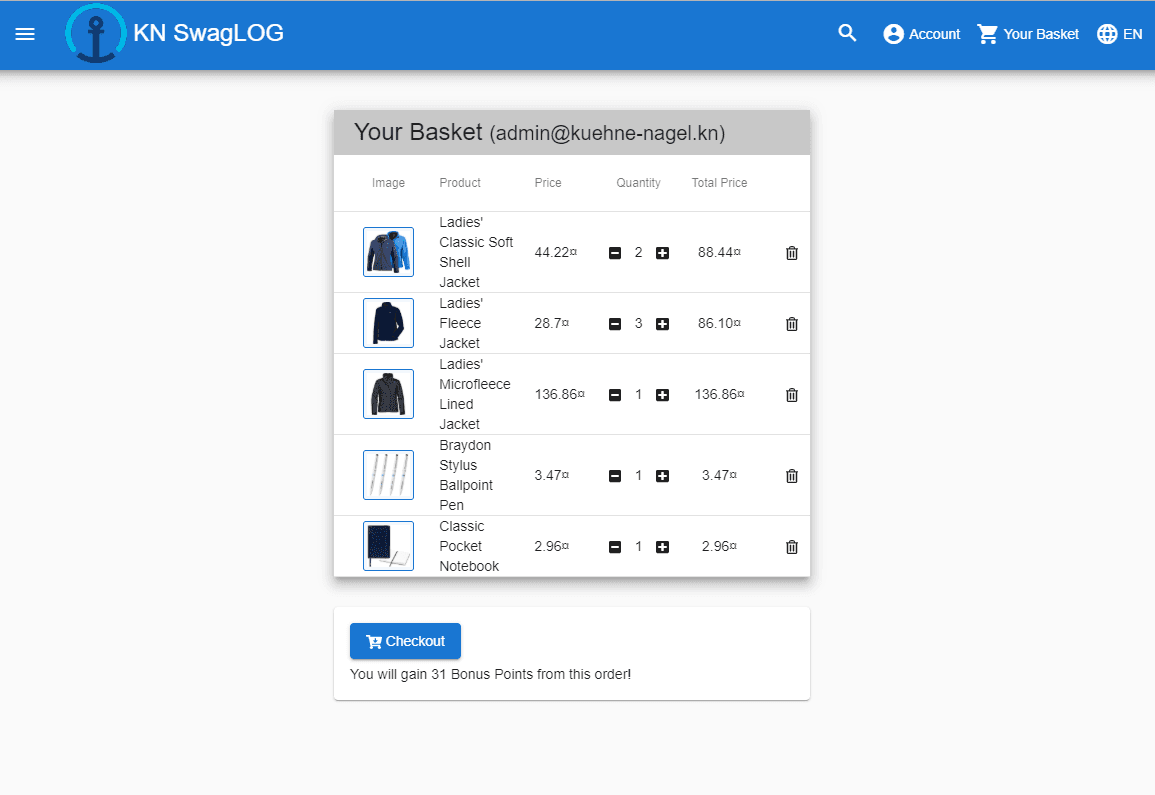The height and width of the screenshot is (795, 1155).
Task: Delete Ladies' Microfleece Lined Jacket from basket
Action: (x=792, y=395)
